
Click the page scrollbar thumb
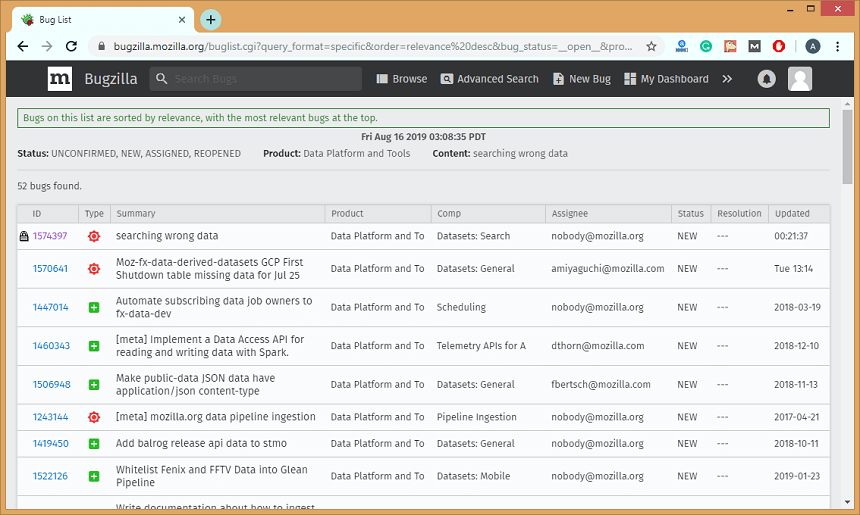847,147
